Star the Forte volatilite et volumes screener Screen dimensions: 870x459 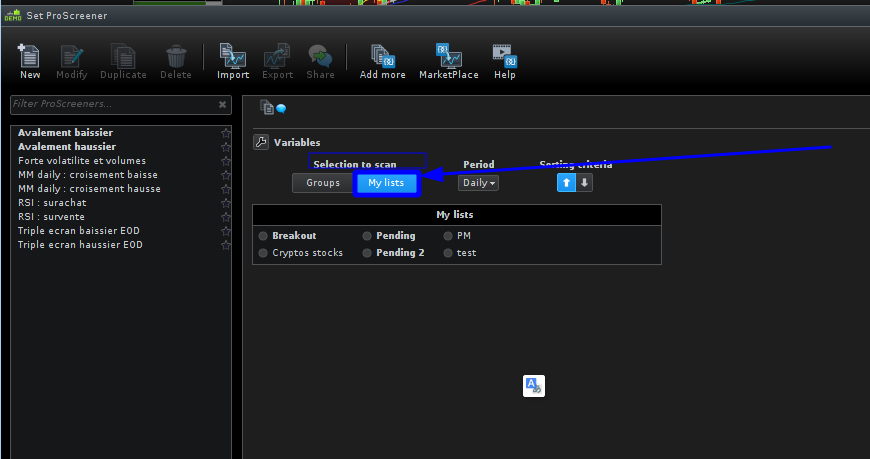pos(226,161)
